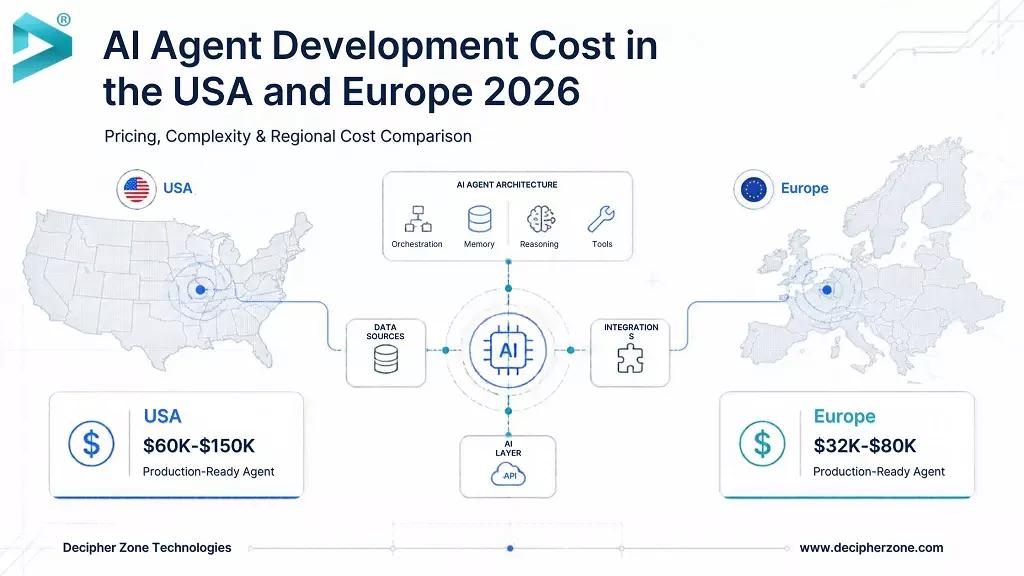Click the 'Europe' heading in the cost card
This screenshot has width=1024, height=576.
pyautogui.click(x=844, y=417)
